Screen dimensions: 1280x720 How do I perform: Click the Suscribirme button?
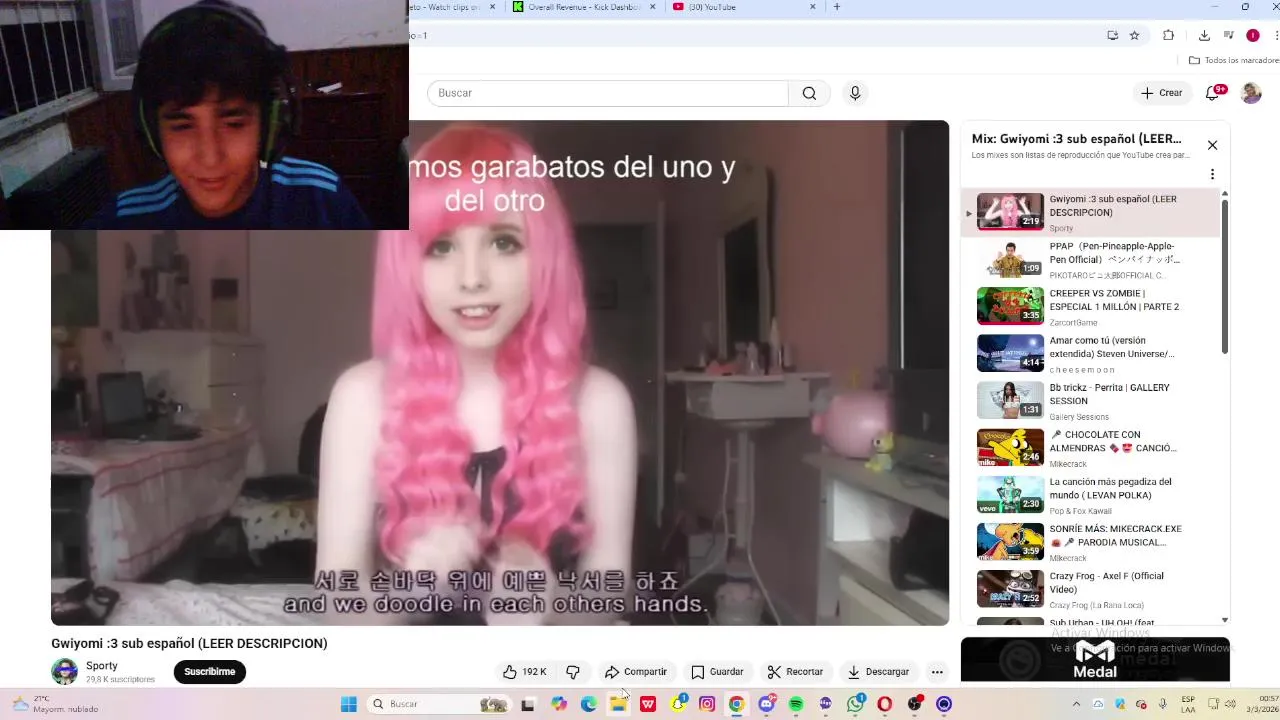[209, 672]
